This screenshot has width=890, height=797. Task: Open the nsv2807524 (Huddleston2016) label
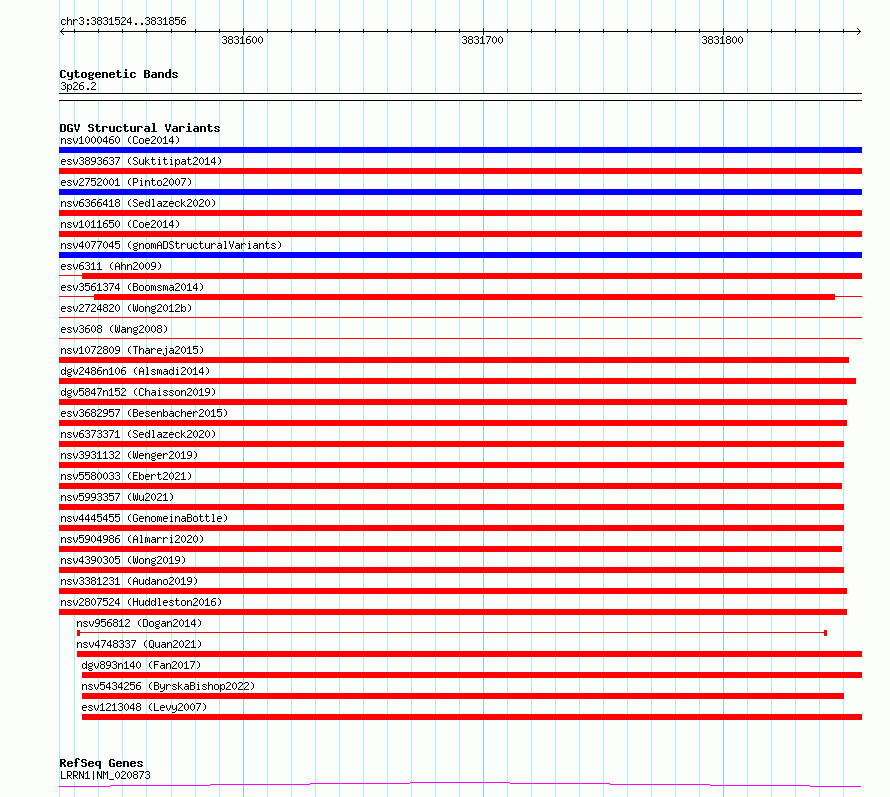click(x=141, y=602)
